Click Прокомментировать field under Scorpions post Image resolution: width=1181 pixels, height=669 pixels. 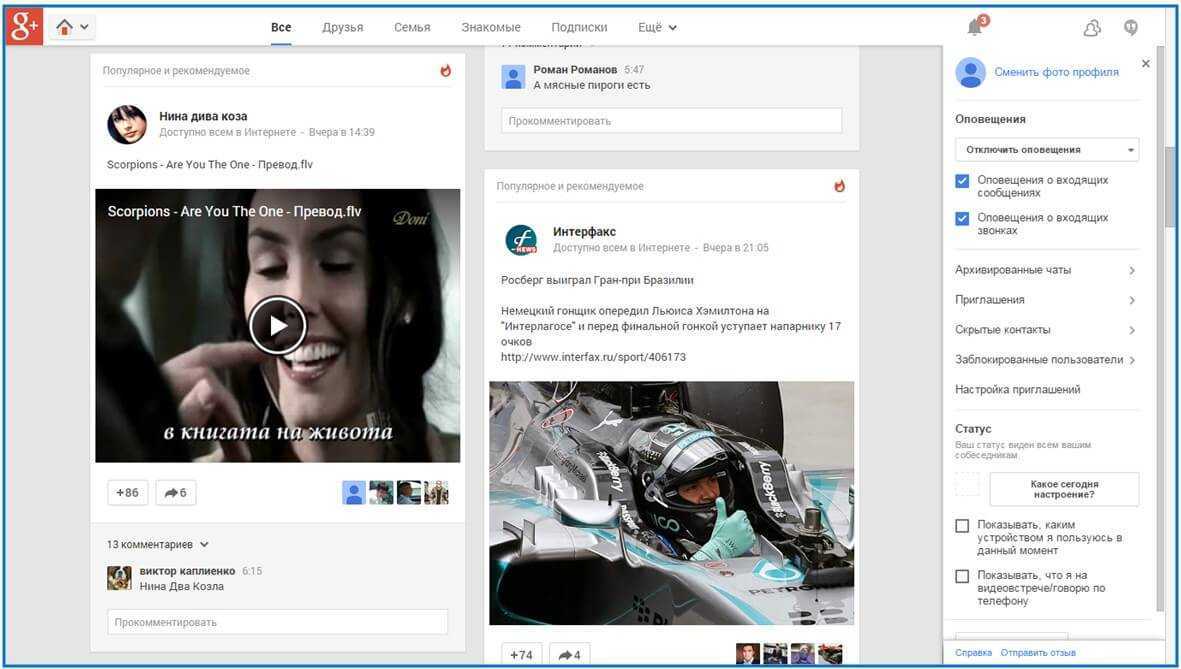pyautogui.click(x=277, y=622)
